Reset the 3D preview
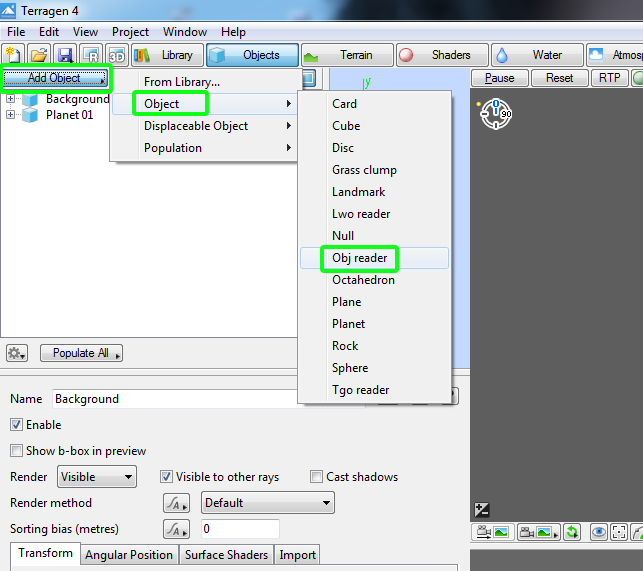The image size is (643, 571). [x=559, y=78]
